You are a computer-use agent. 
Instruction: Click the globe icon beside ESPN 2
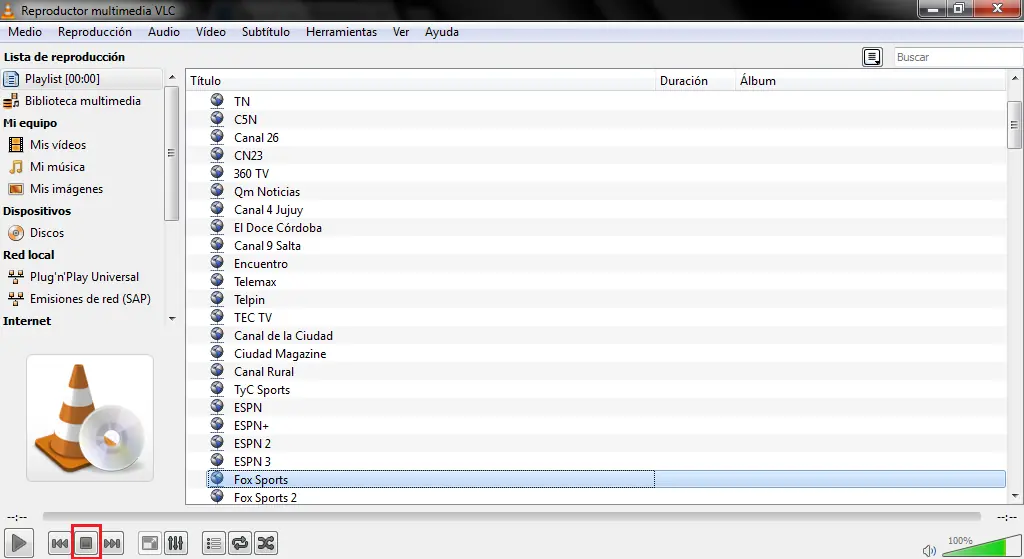[x=217, y=442]
